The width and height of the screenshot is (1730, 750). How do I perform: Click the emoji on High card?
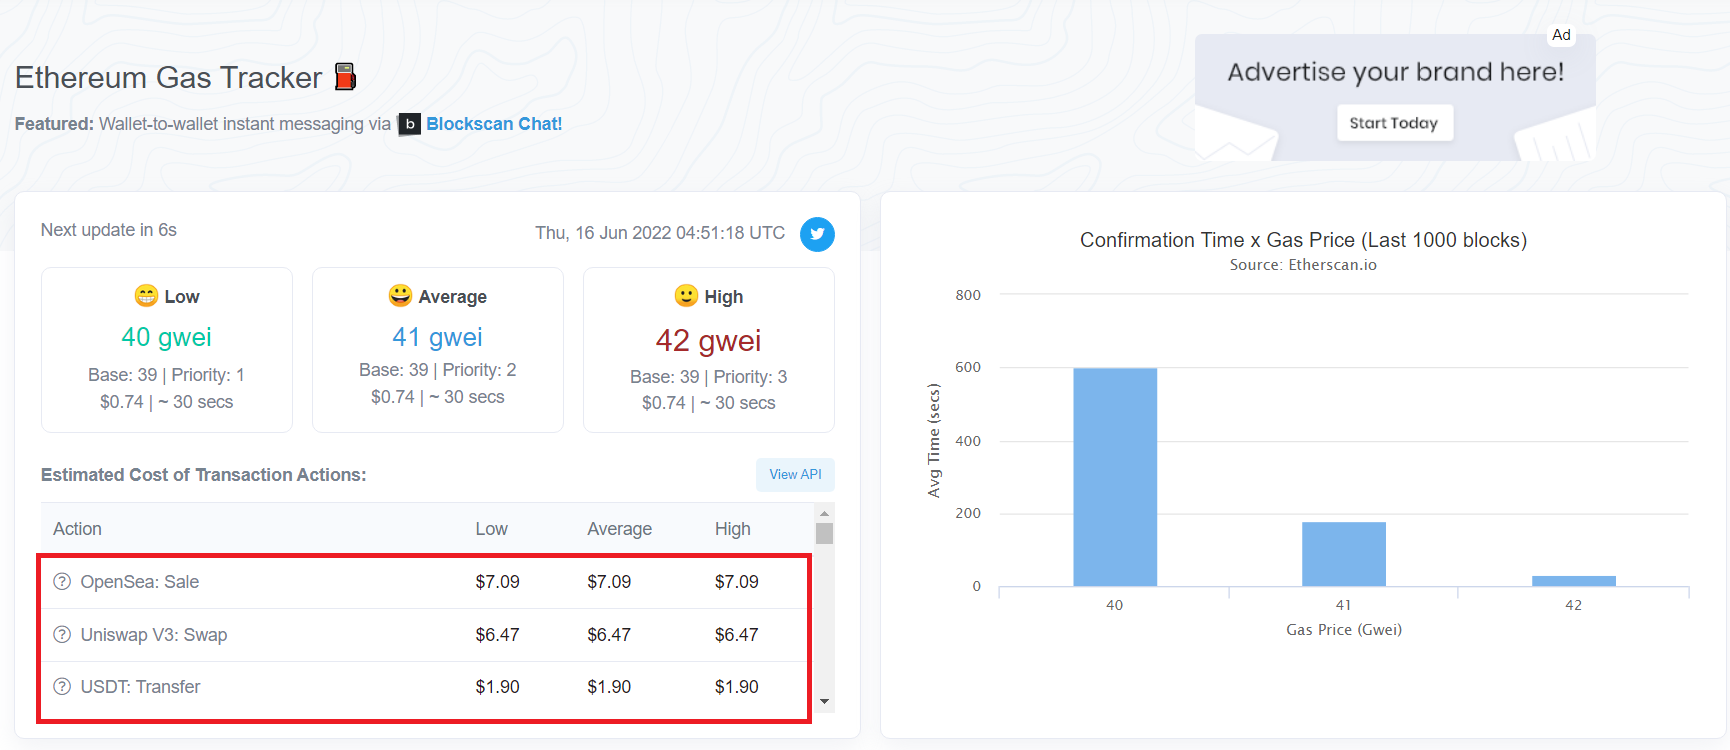[x=686, y=296]
